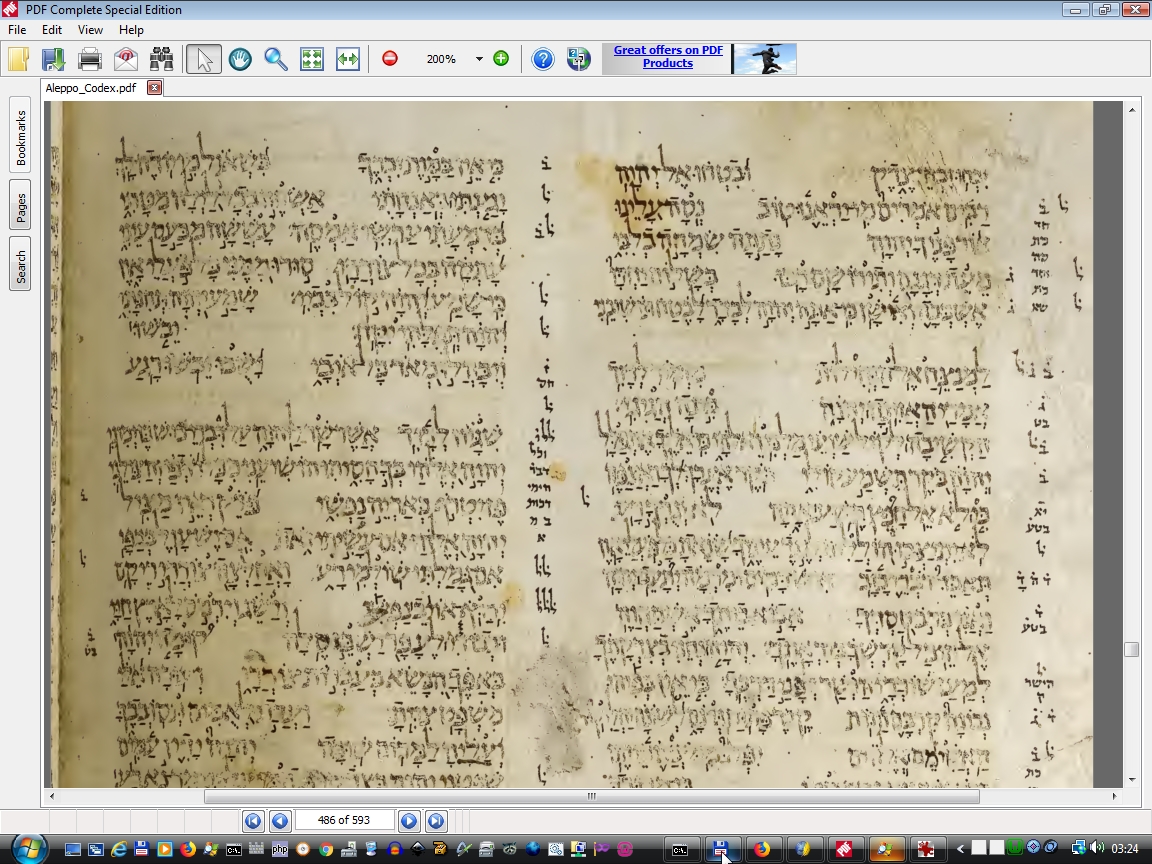Expand the Bookmarks side panel
This screenshot has width=1152, height=864.
20,137
